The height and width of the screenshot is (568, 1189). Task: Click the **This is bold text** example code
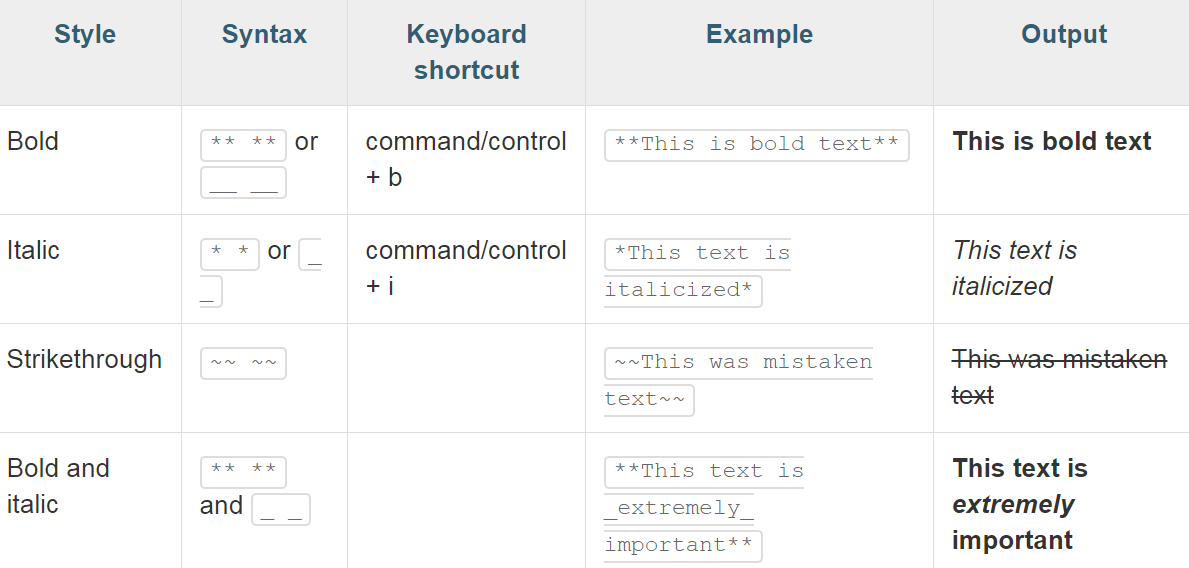point(757,145)
